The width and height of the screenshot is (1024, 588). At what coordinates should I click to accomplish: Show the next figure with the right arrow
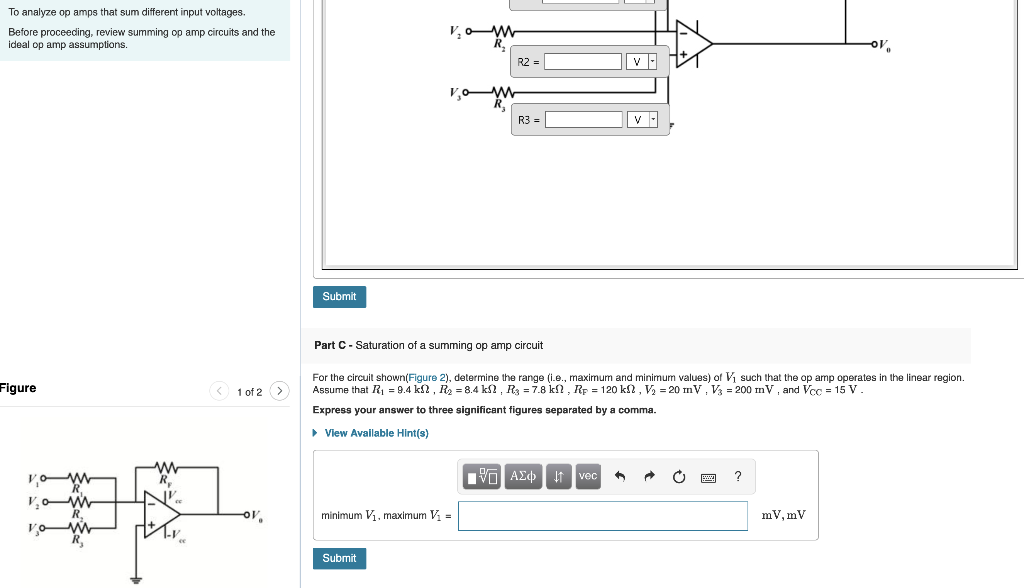pyautogui.click(x=279, y=391)
